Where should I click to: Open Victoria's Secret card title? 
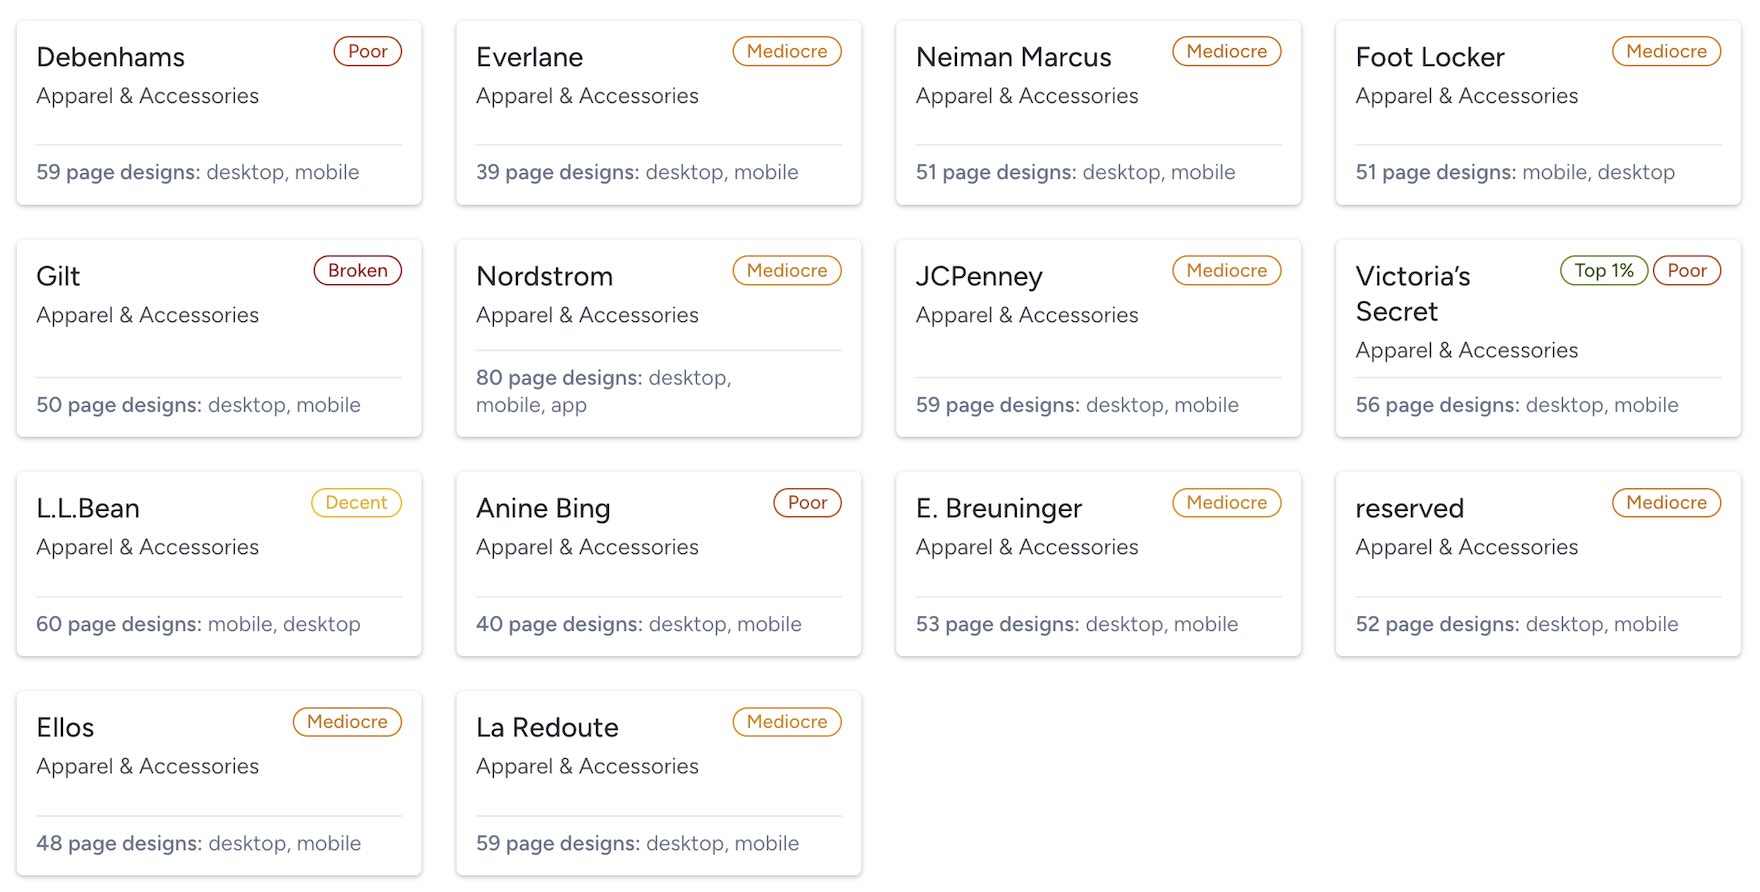[x=1412, y=293]
